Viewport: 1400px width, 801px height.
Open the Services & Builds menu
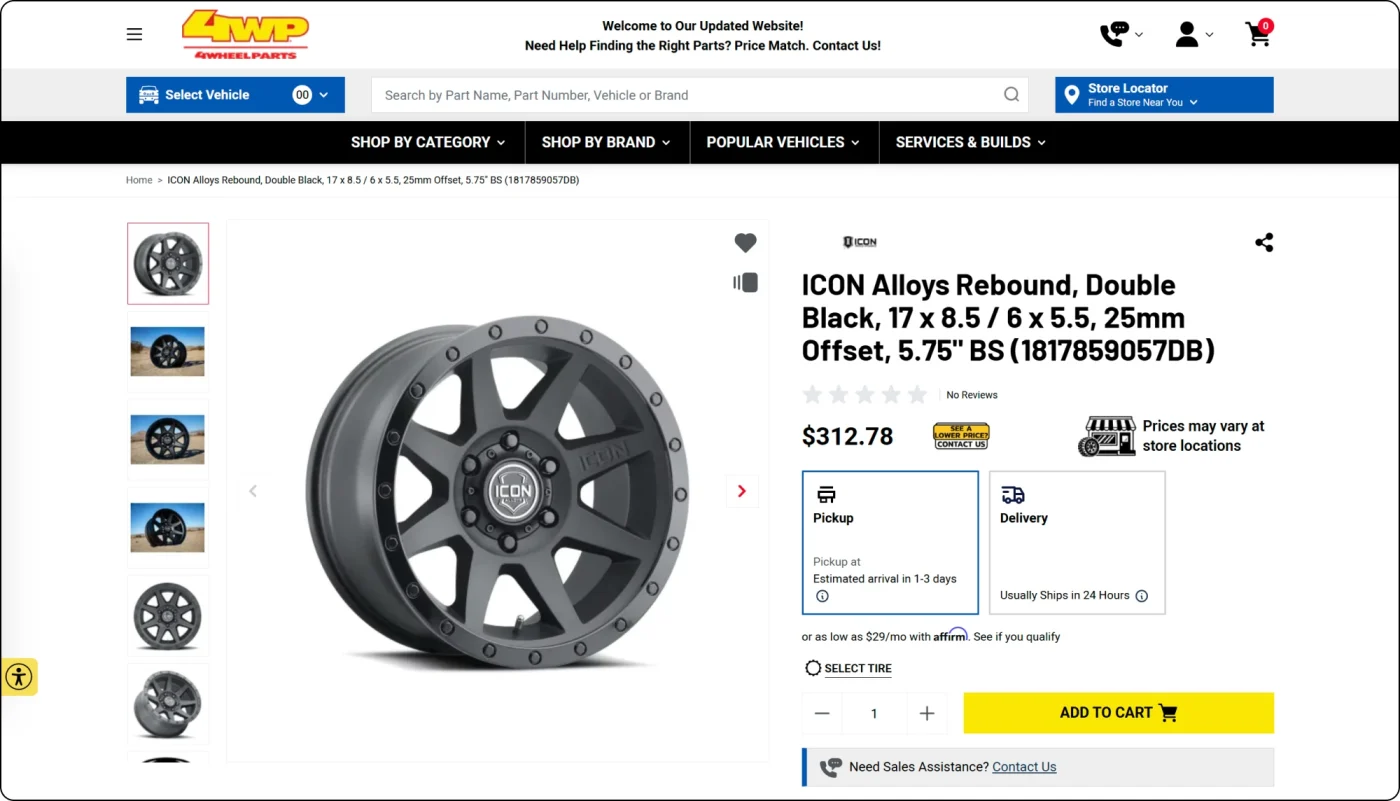971,142
